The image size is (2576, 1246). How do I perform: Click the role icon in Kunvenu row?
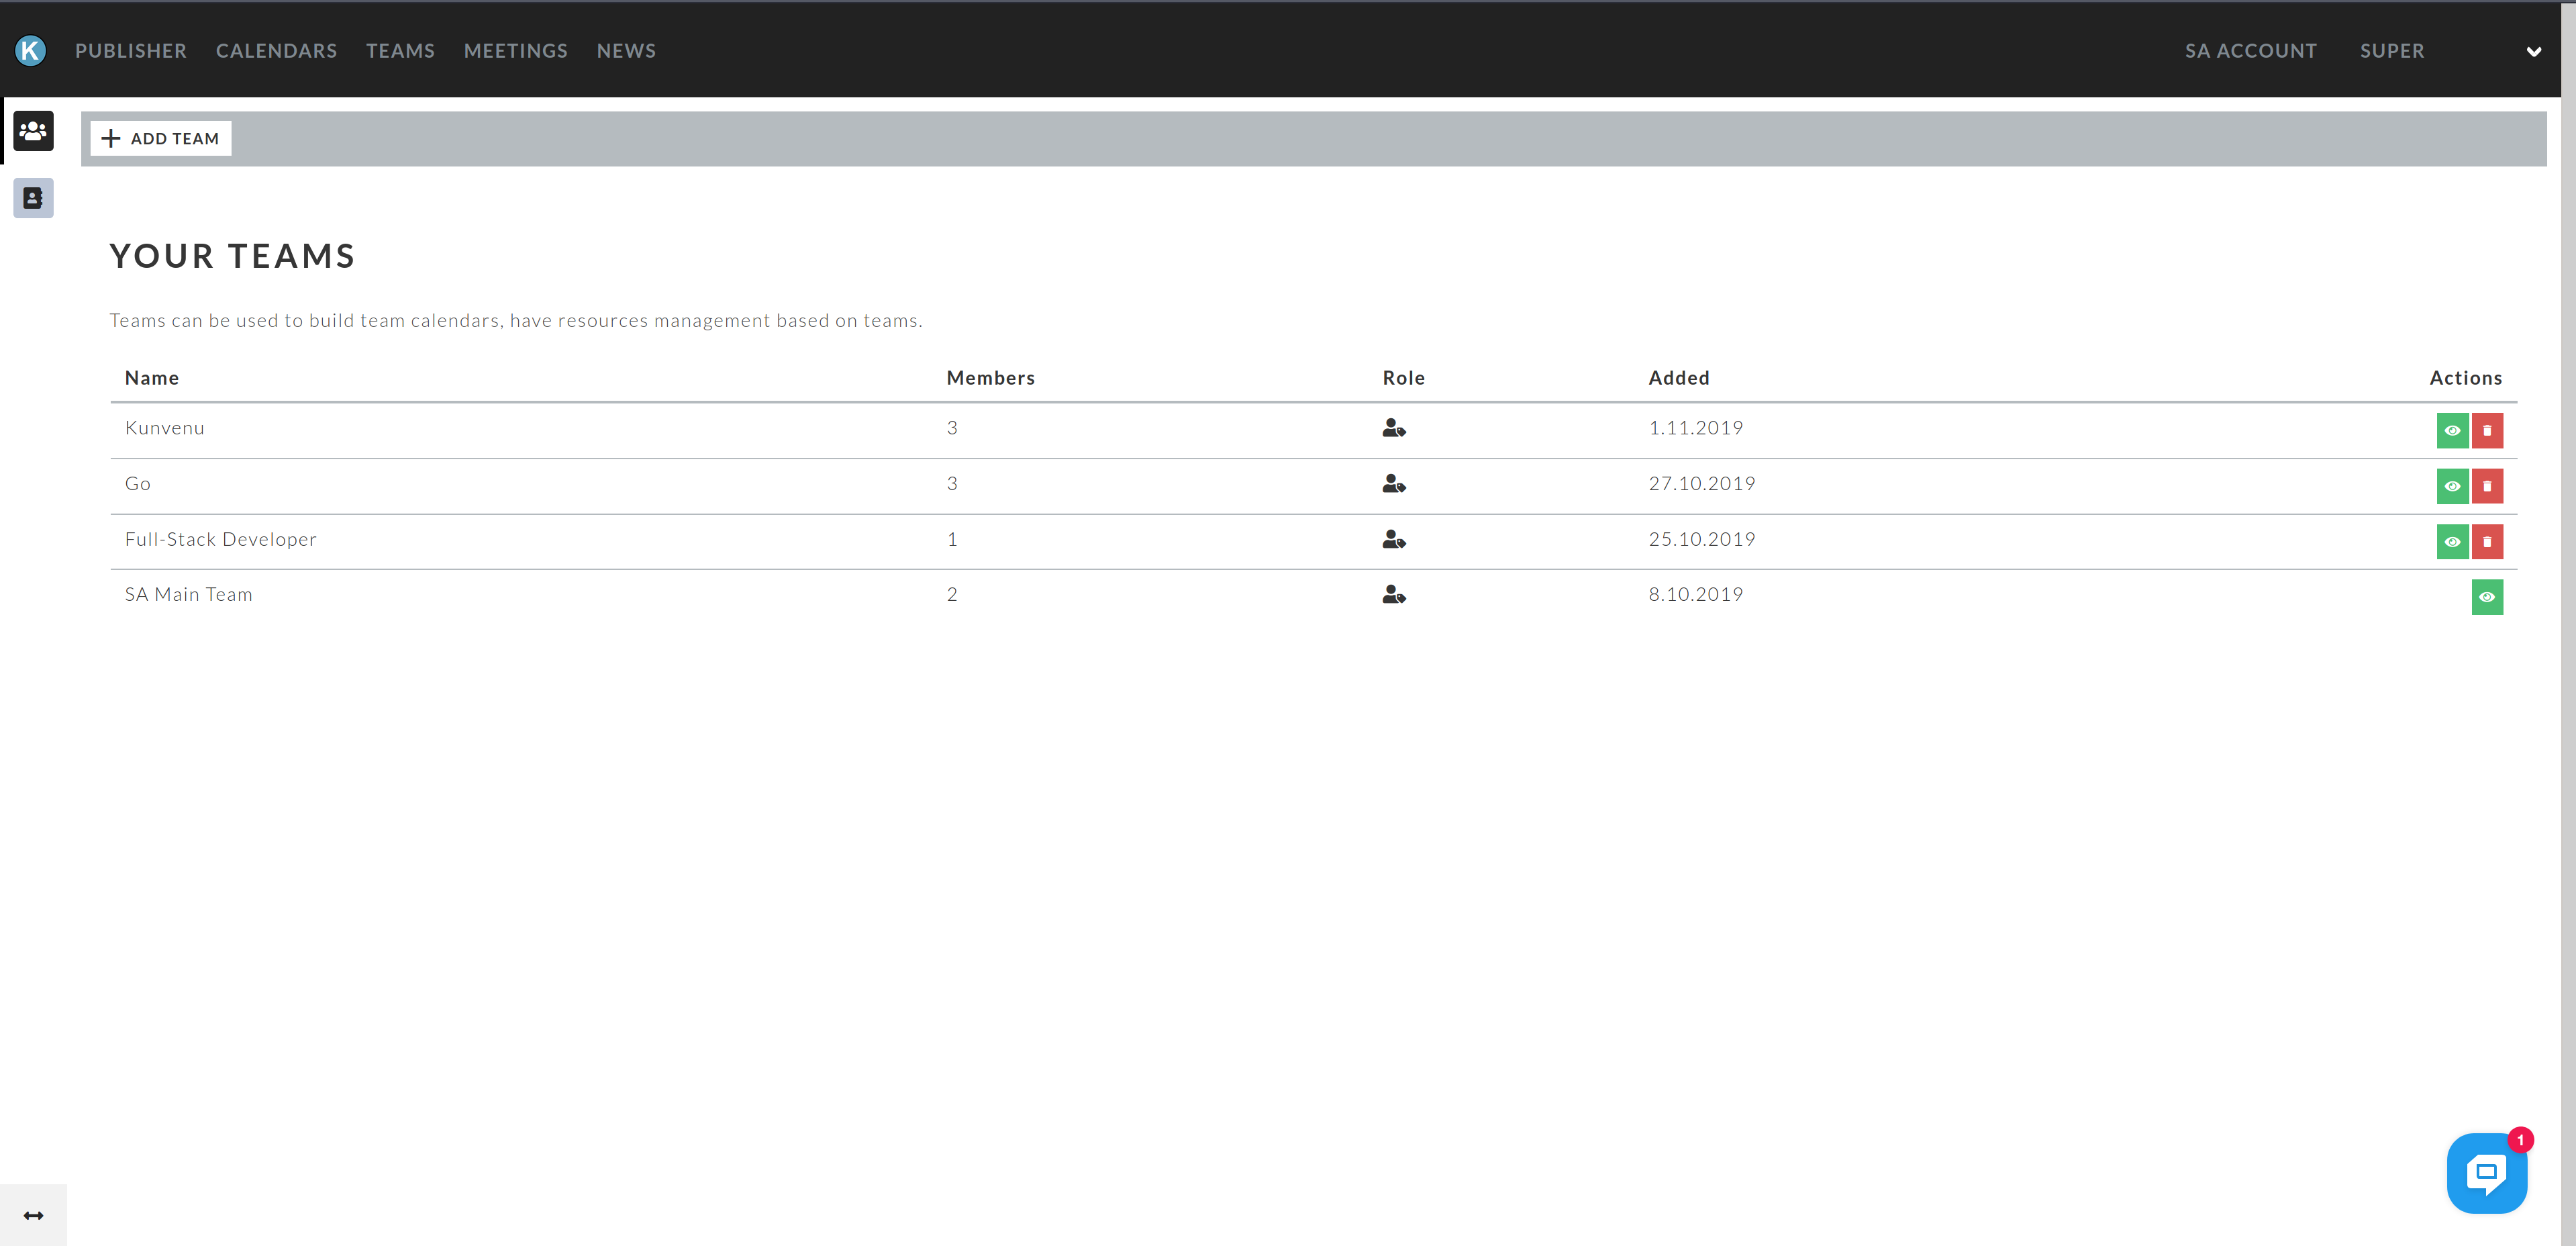[x=1394, y=429]
